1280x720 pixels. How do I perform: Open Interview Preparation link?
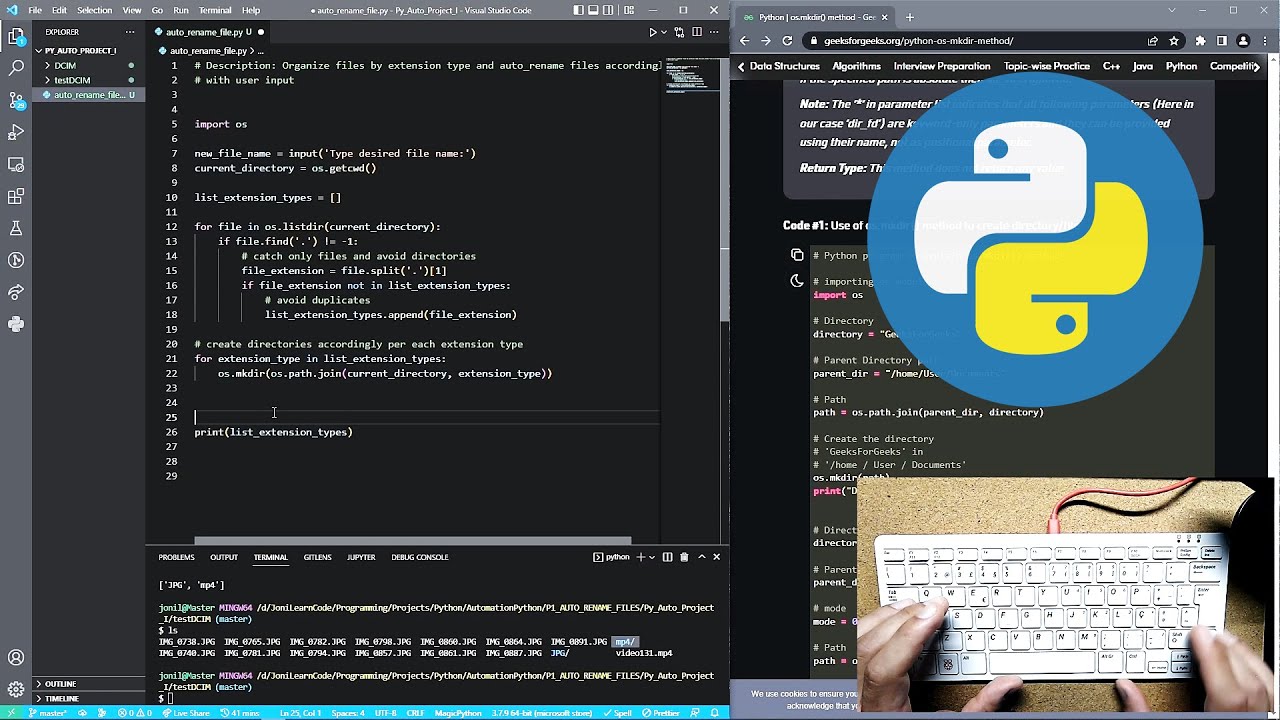pos(942,66)
